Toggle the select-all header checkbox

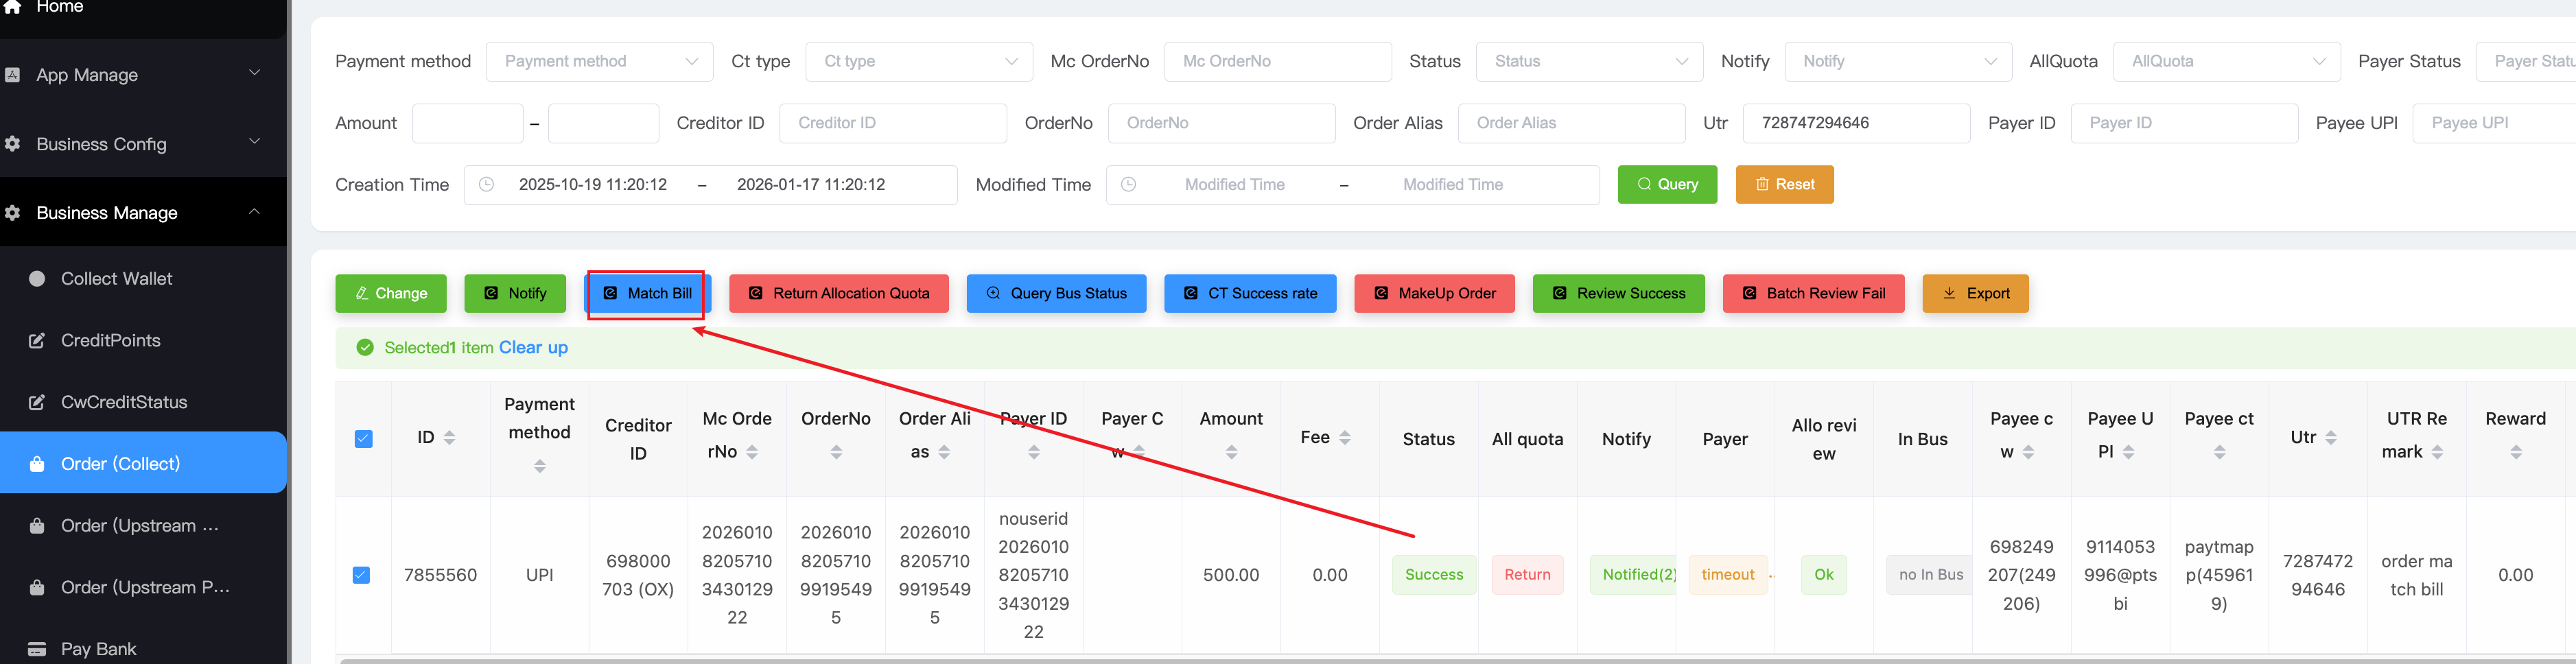(x=363, y=439)
